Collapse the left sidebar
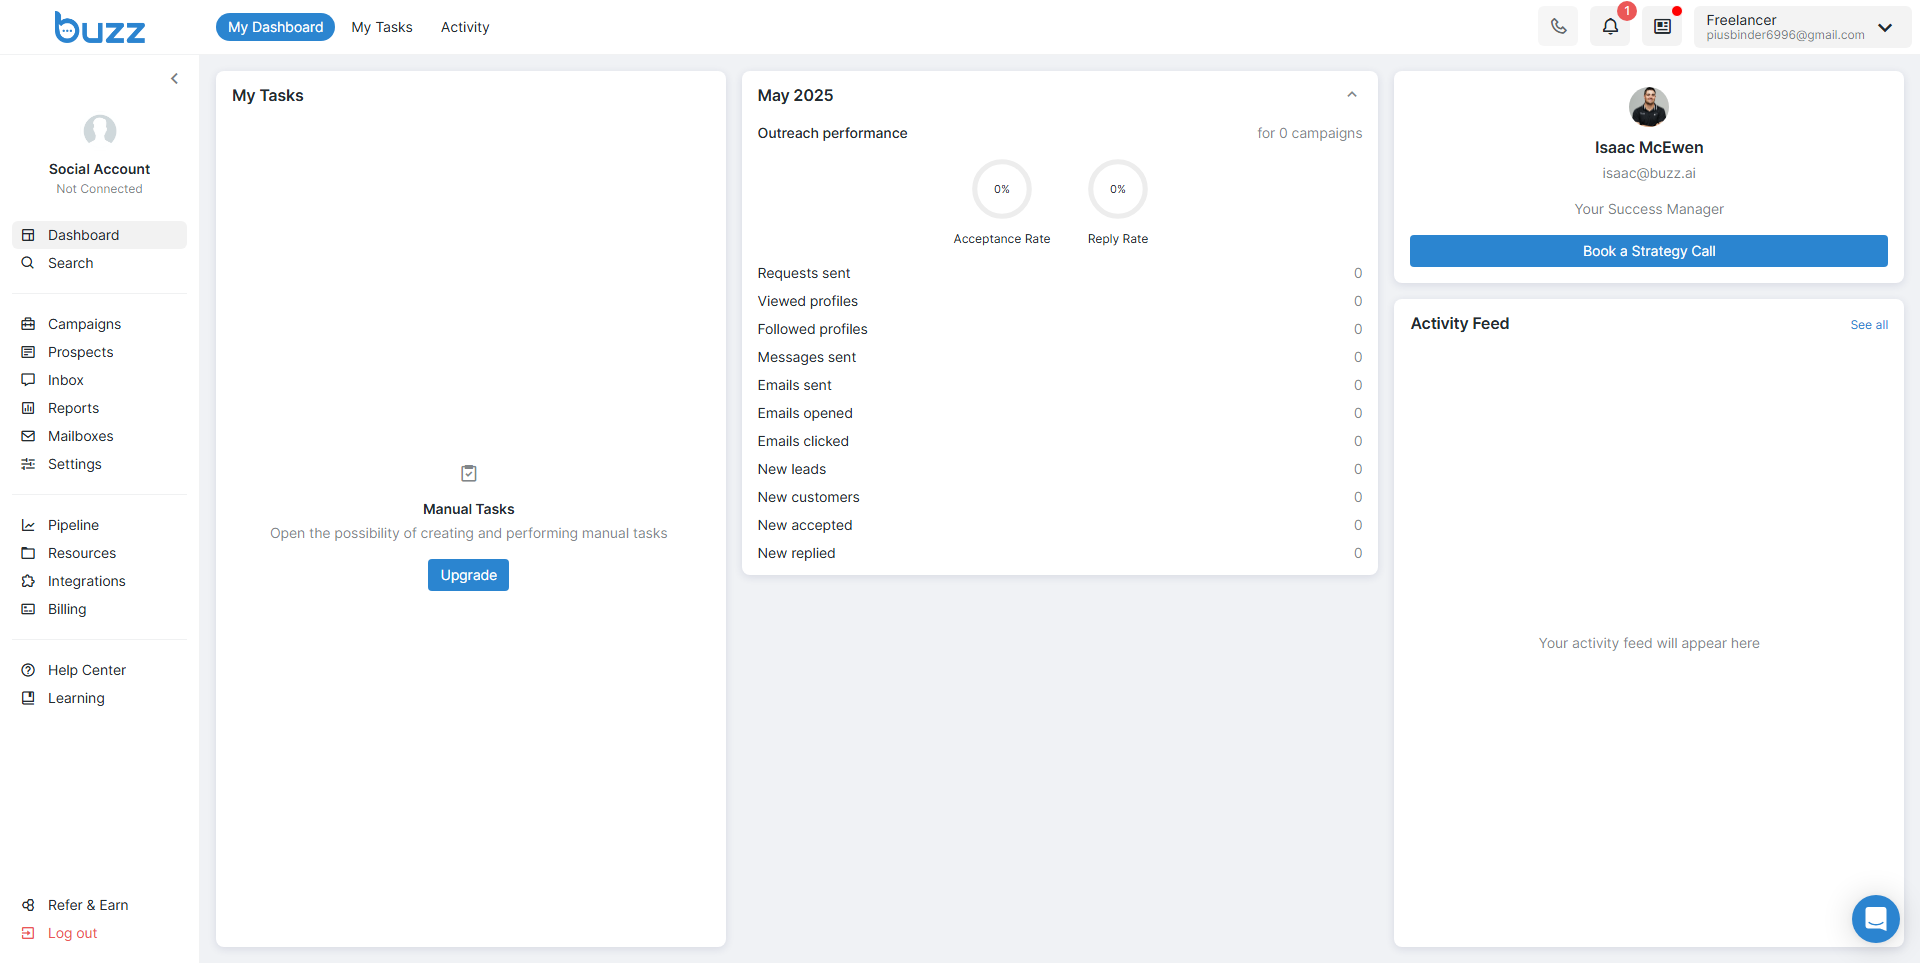Image resolution: width=1920 pixels, height=963 pixels. coord(174,78)
